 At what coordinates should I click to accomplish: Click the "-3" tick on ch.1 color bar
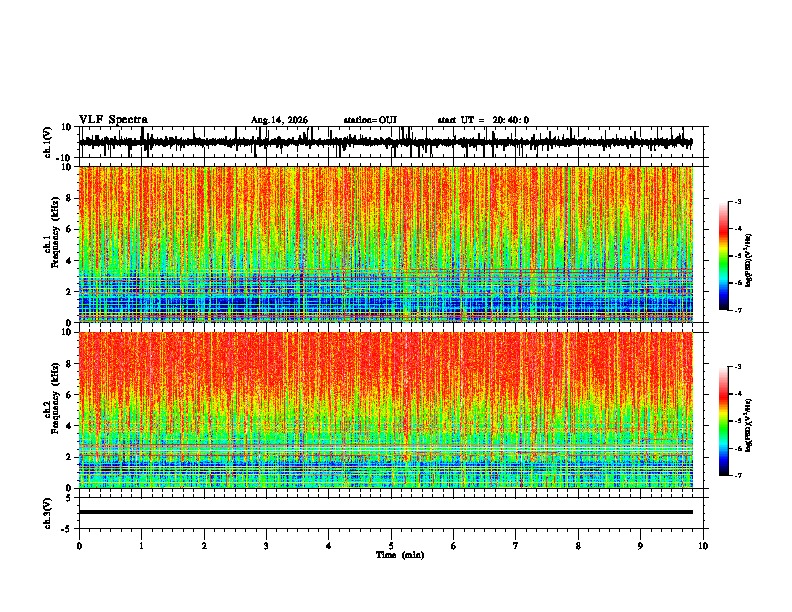pyautogui.click(x=738, y=202)
